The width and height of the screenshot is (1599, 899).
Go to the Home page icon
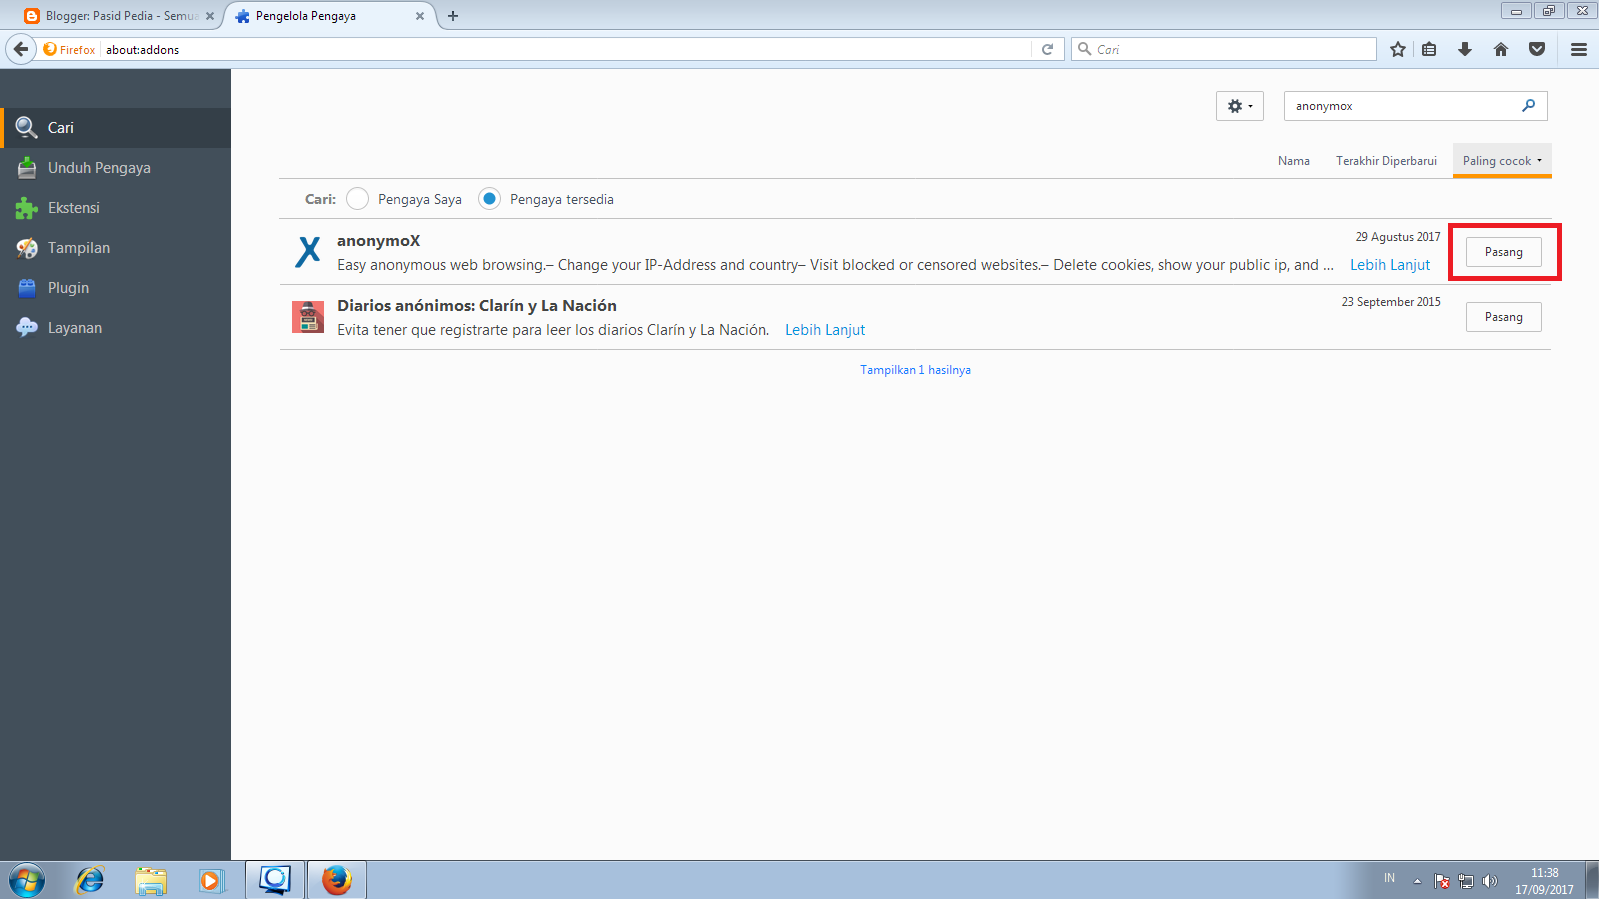pos(1501,49)
